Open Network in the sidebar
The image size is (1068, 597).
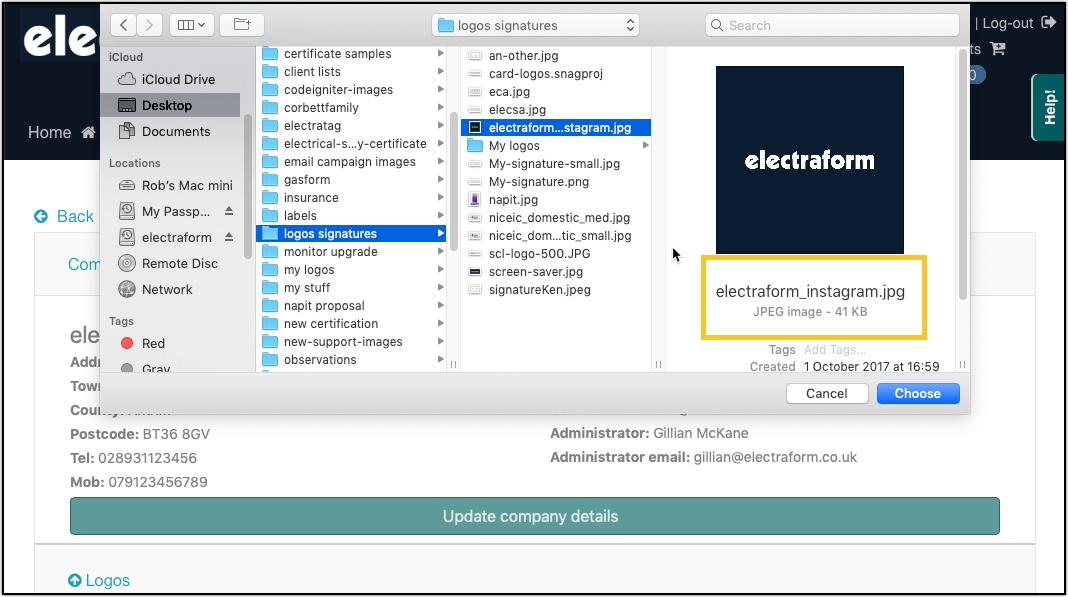click(x=170, y=289)
